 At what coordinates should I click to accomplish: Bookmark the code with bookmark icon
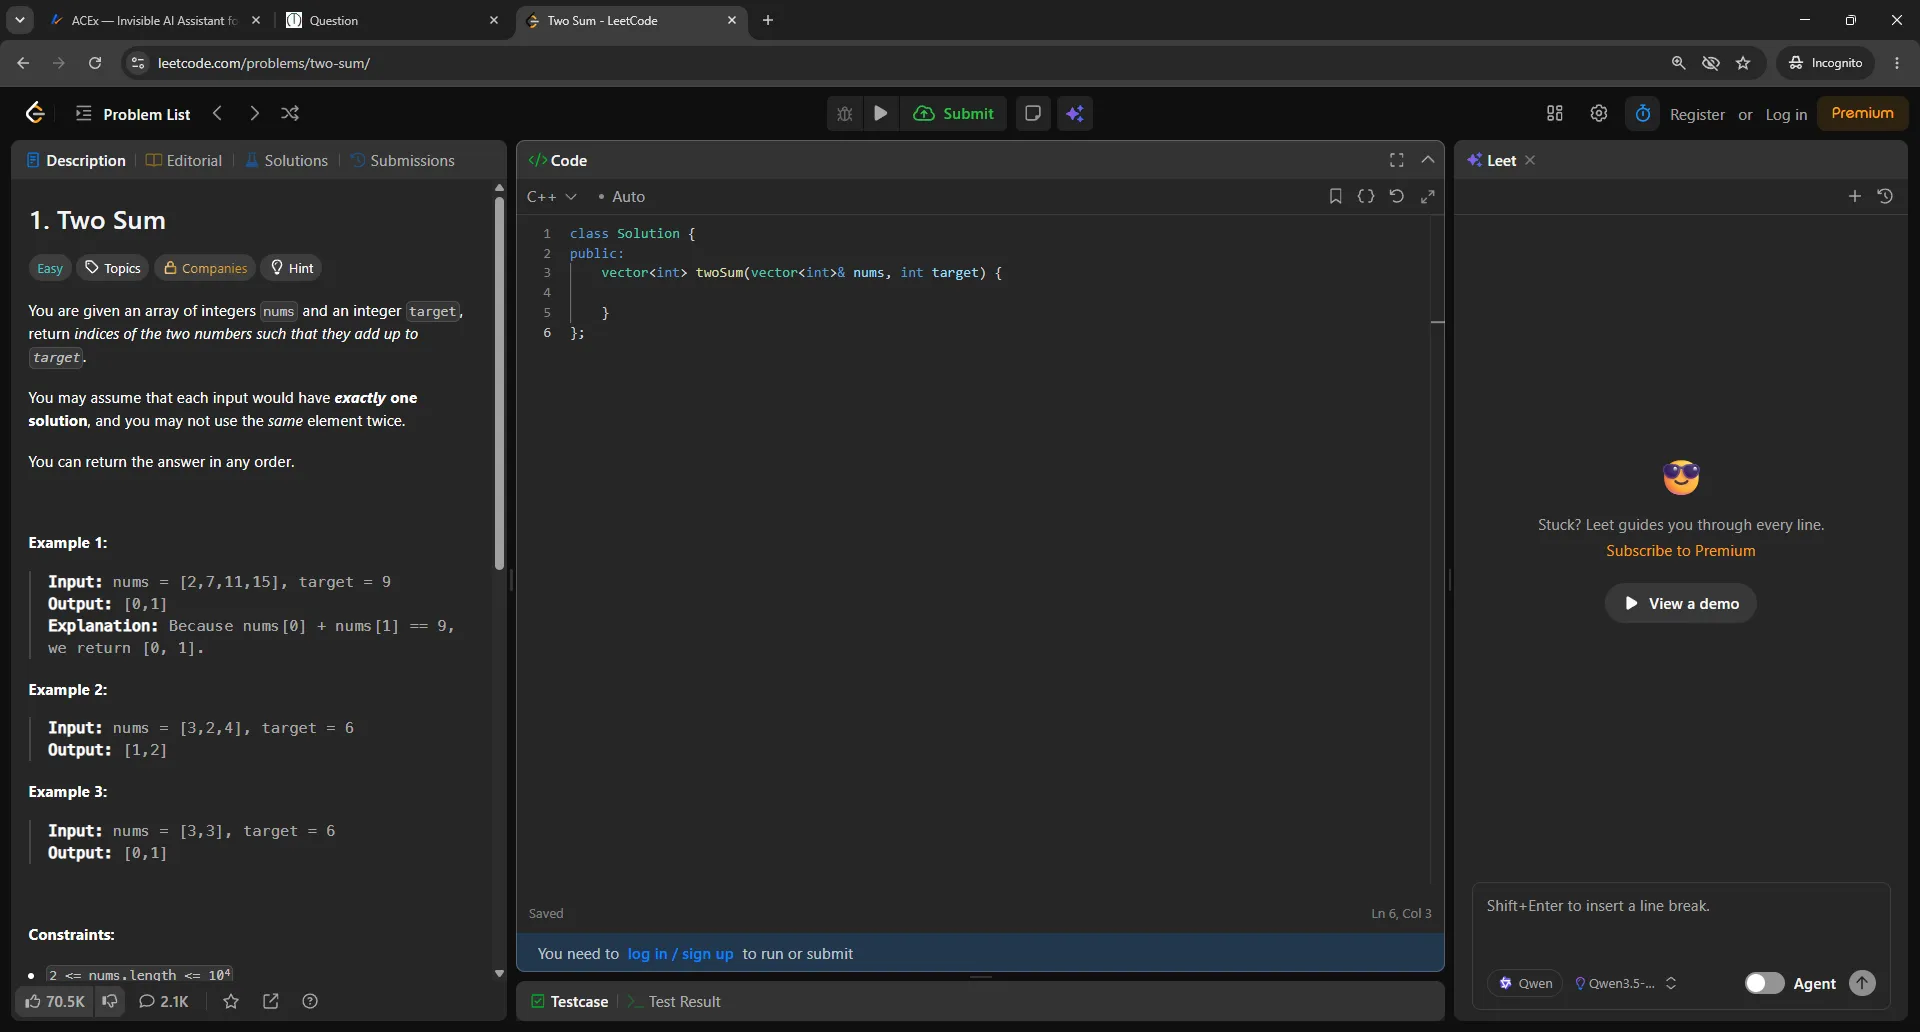coord(1335,197)
